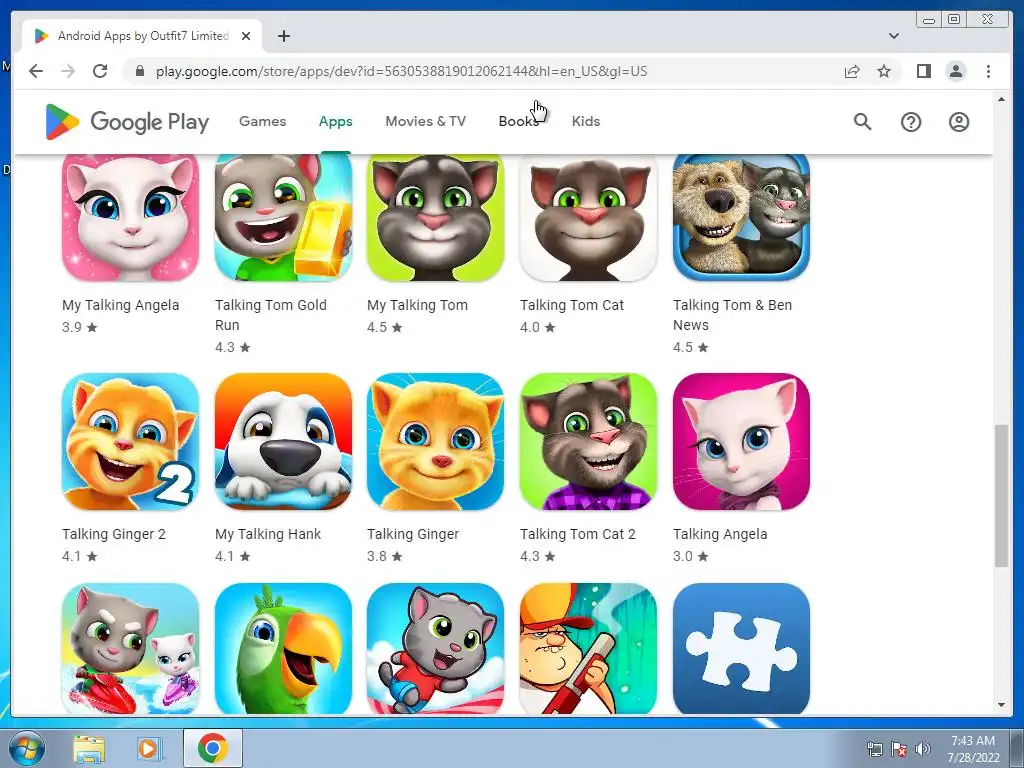Open the My Talking Tom app icon
This screenshot has height=768, width=1024.
tap(436, 217)
